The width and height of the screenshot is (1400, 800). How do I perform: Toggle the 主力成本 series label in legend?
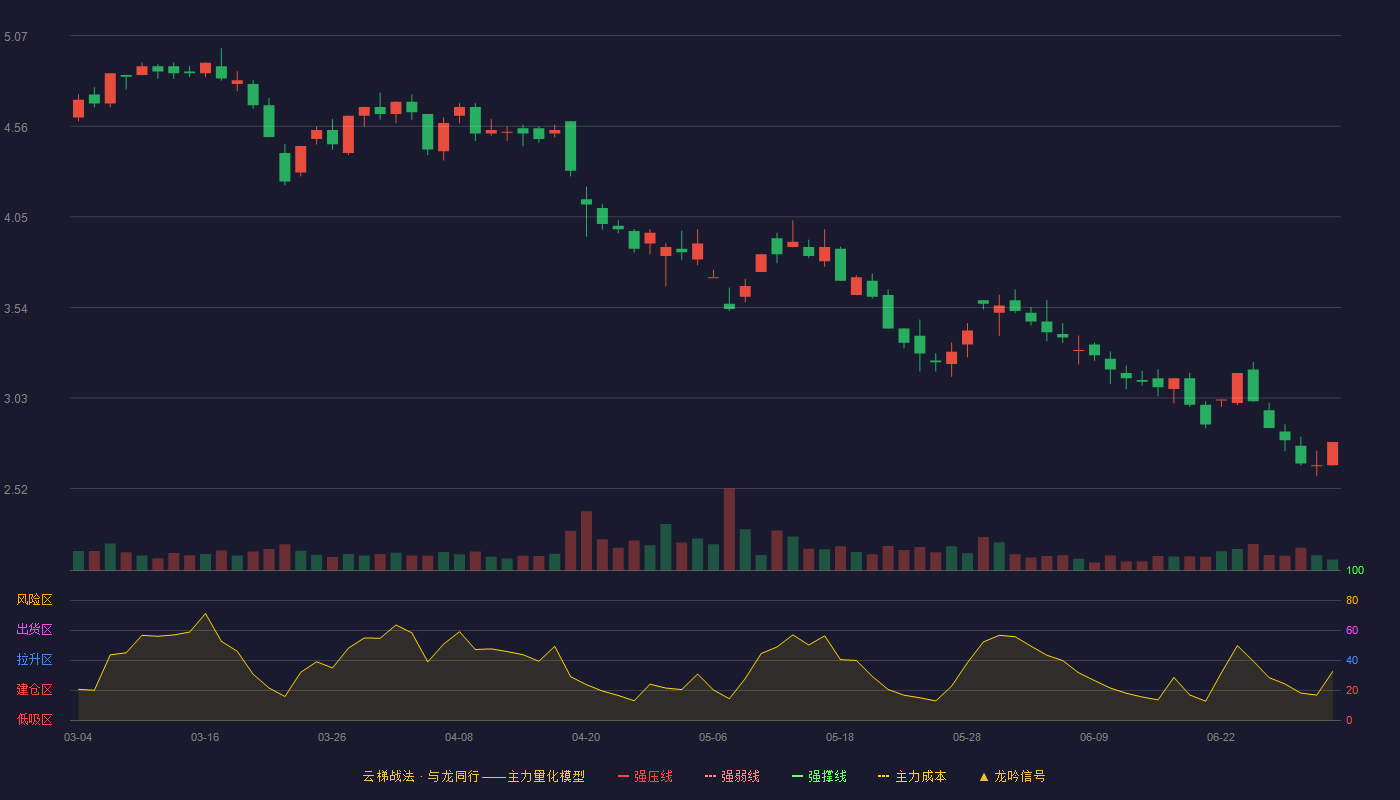[921, 776]
